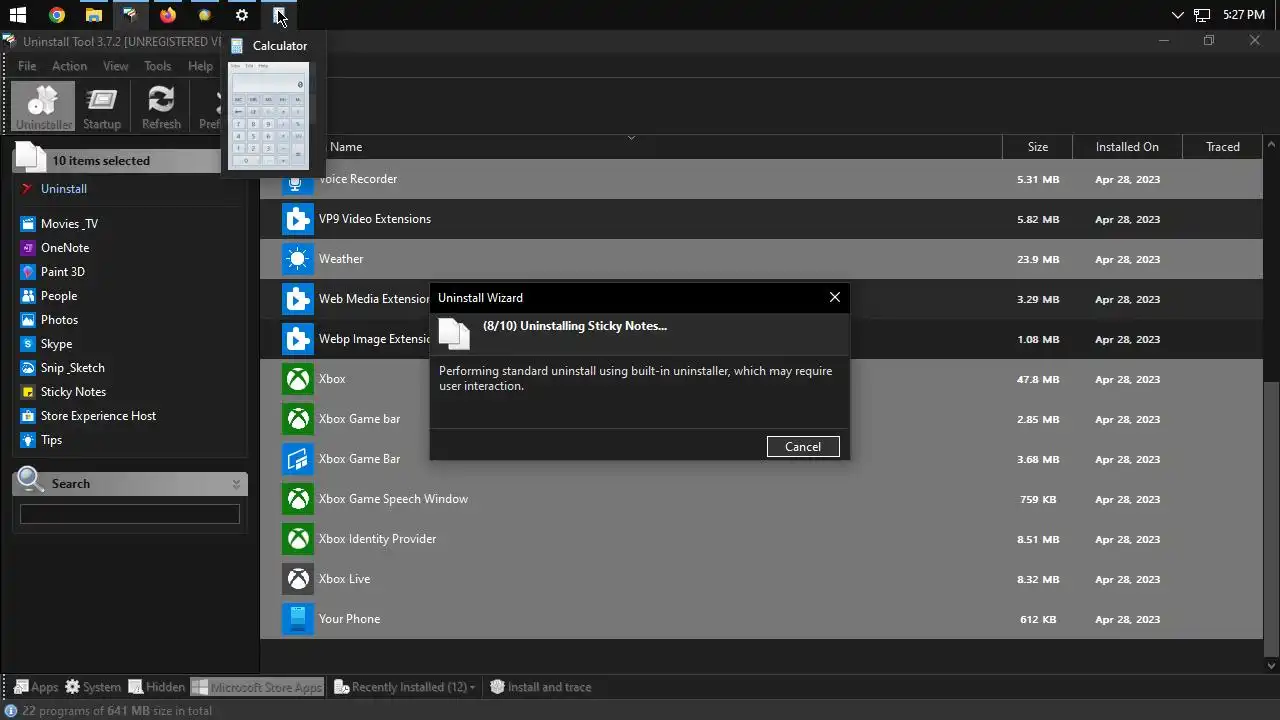Screen dimensions: 1280x720
Task: Click the Webp Image Extensions icon
Action: point(297,339)
